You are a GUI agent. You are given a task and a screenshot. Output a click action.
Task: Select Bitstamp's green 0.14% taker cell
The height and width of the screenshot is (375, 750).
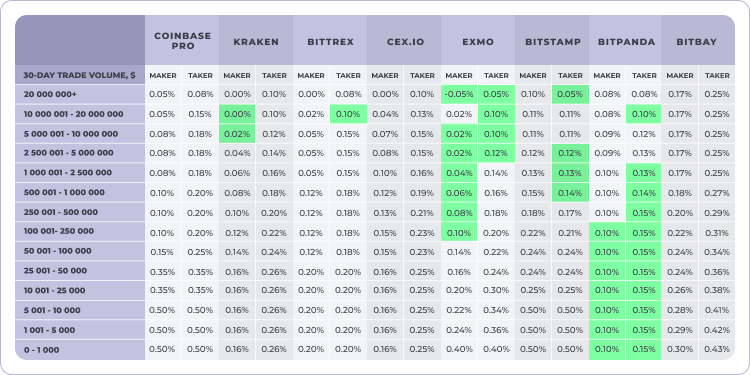(x=570, y=193)
